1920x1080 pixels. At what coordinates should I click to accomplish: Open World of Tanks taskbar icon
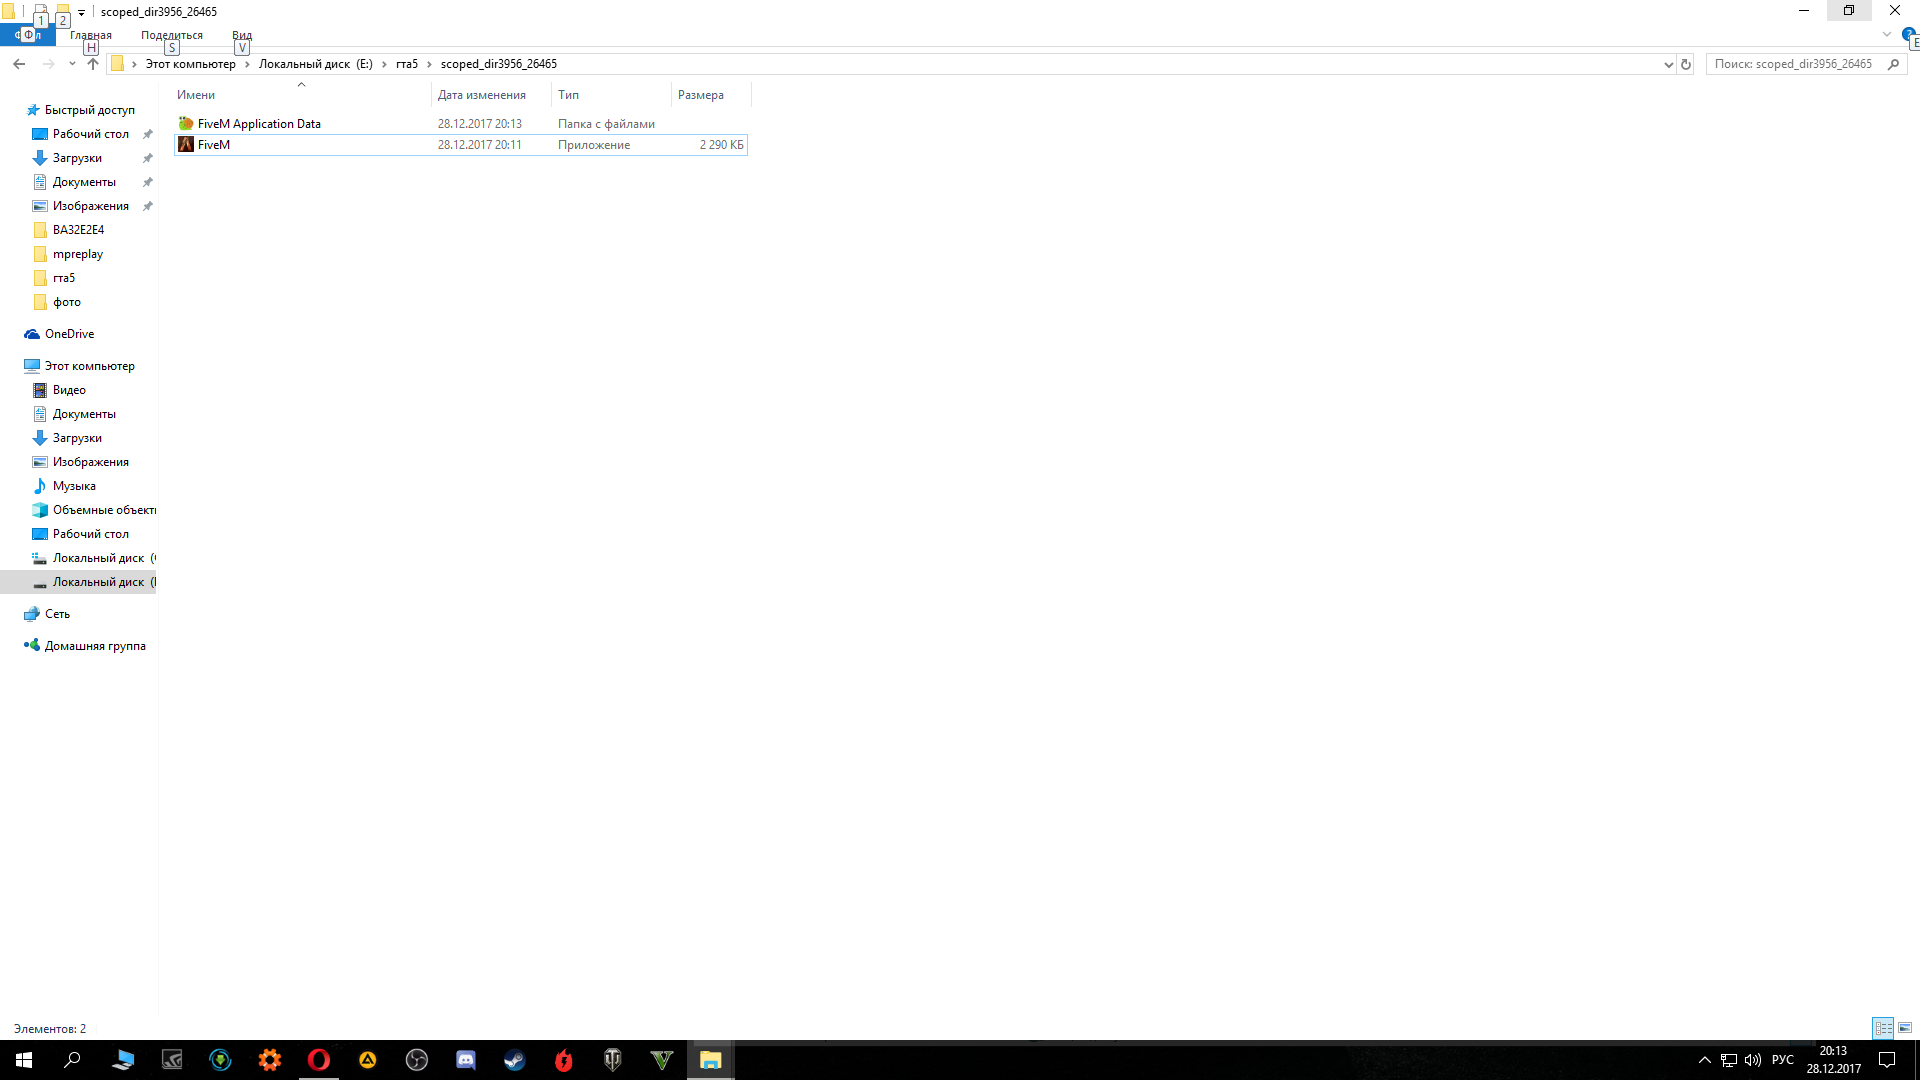[x=613, y=1060]
